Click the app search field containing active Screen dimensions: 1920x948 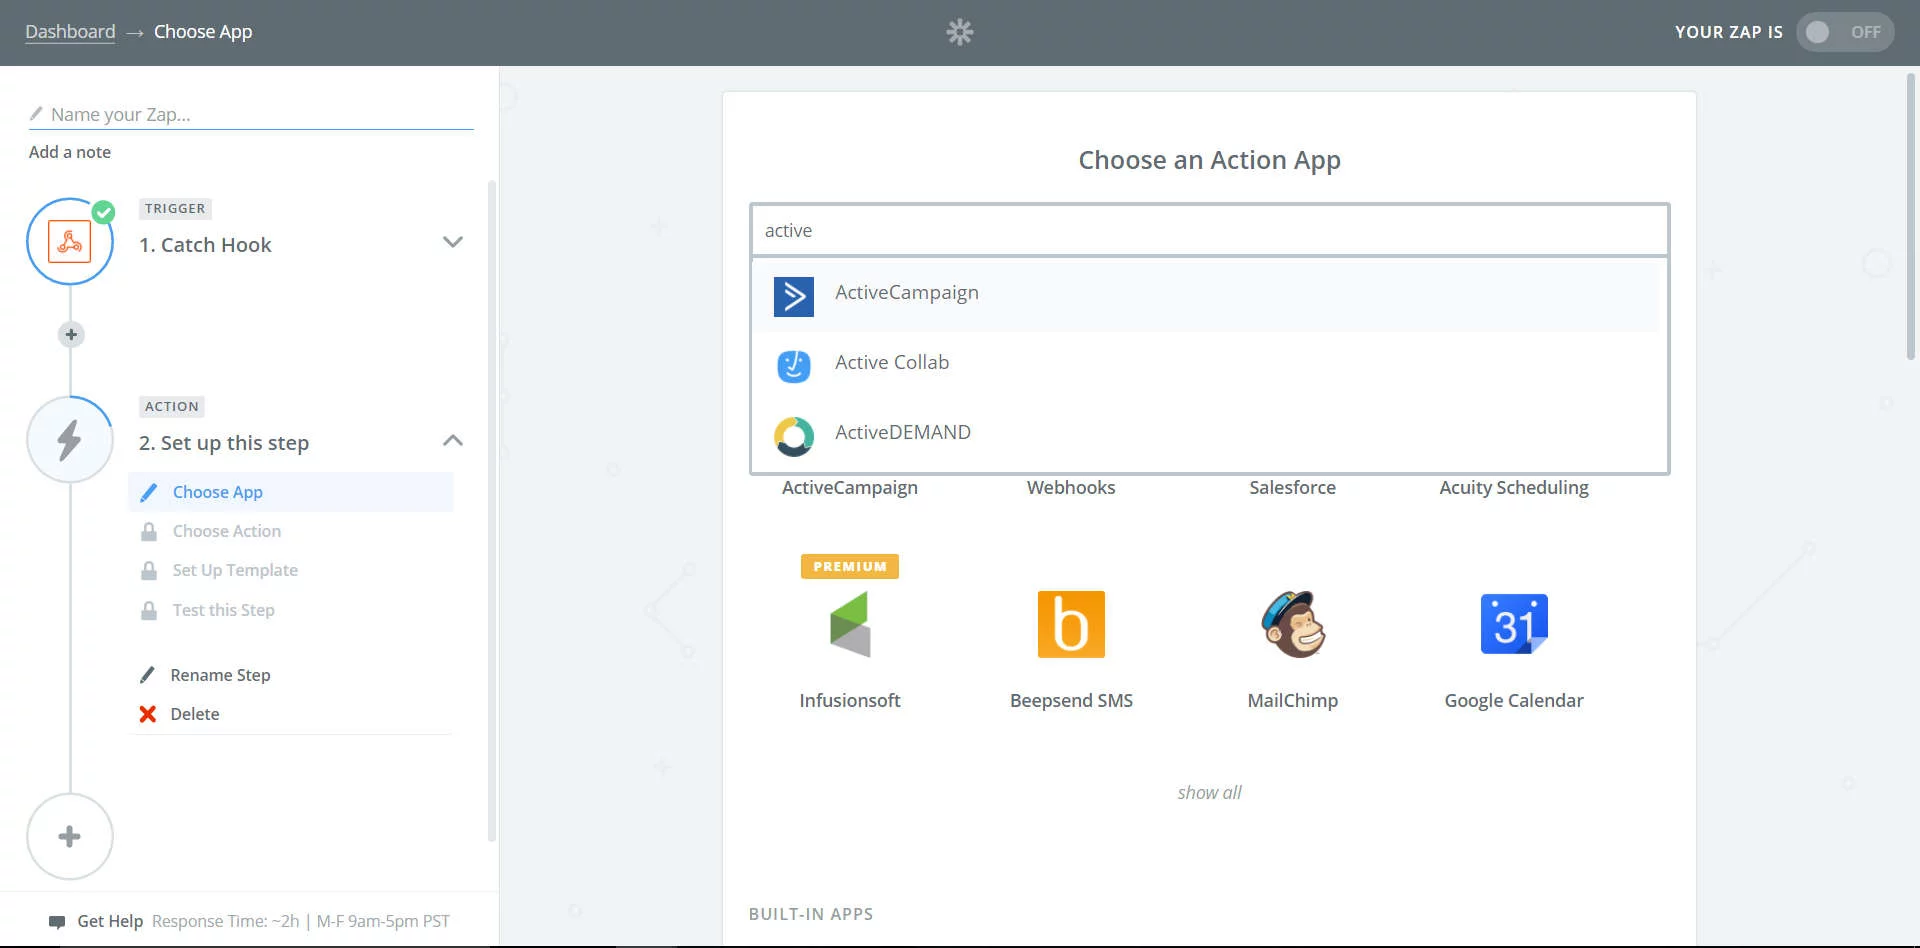point(1209,230)
